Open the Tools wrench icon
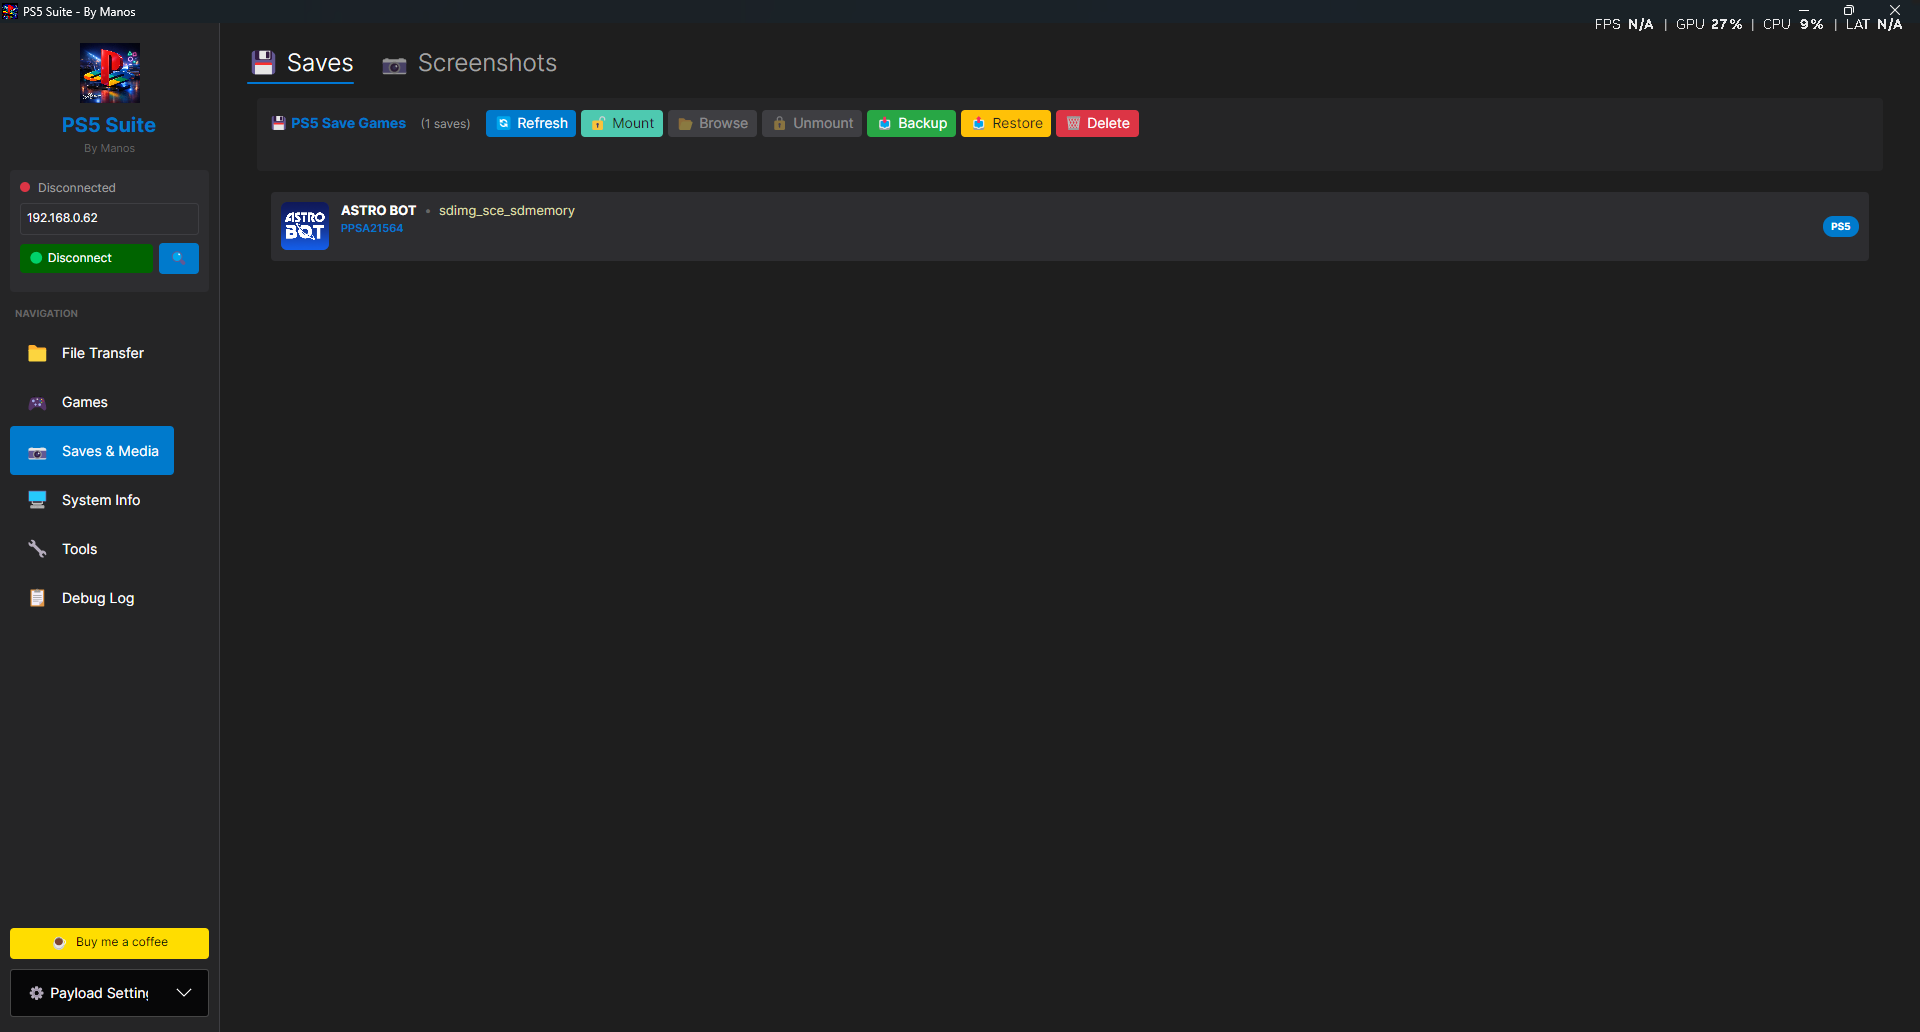The image size is (1920, 1032). coord(37,549)
